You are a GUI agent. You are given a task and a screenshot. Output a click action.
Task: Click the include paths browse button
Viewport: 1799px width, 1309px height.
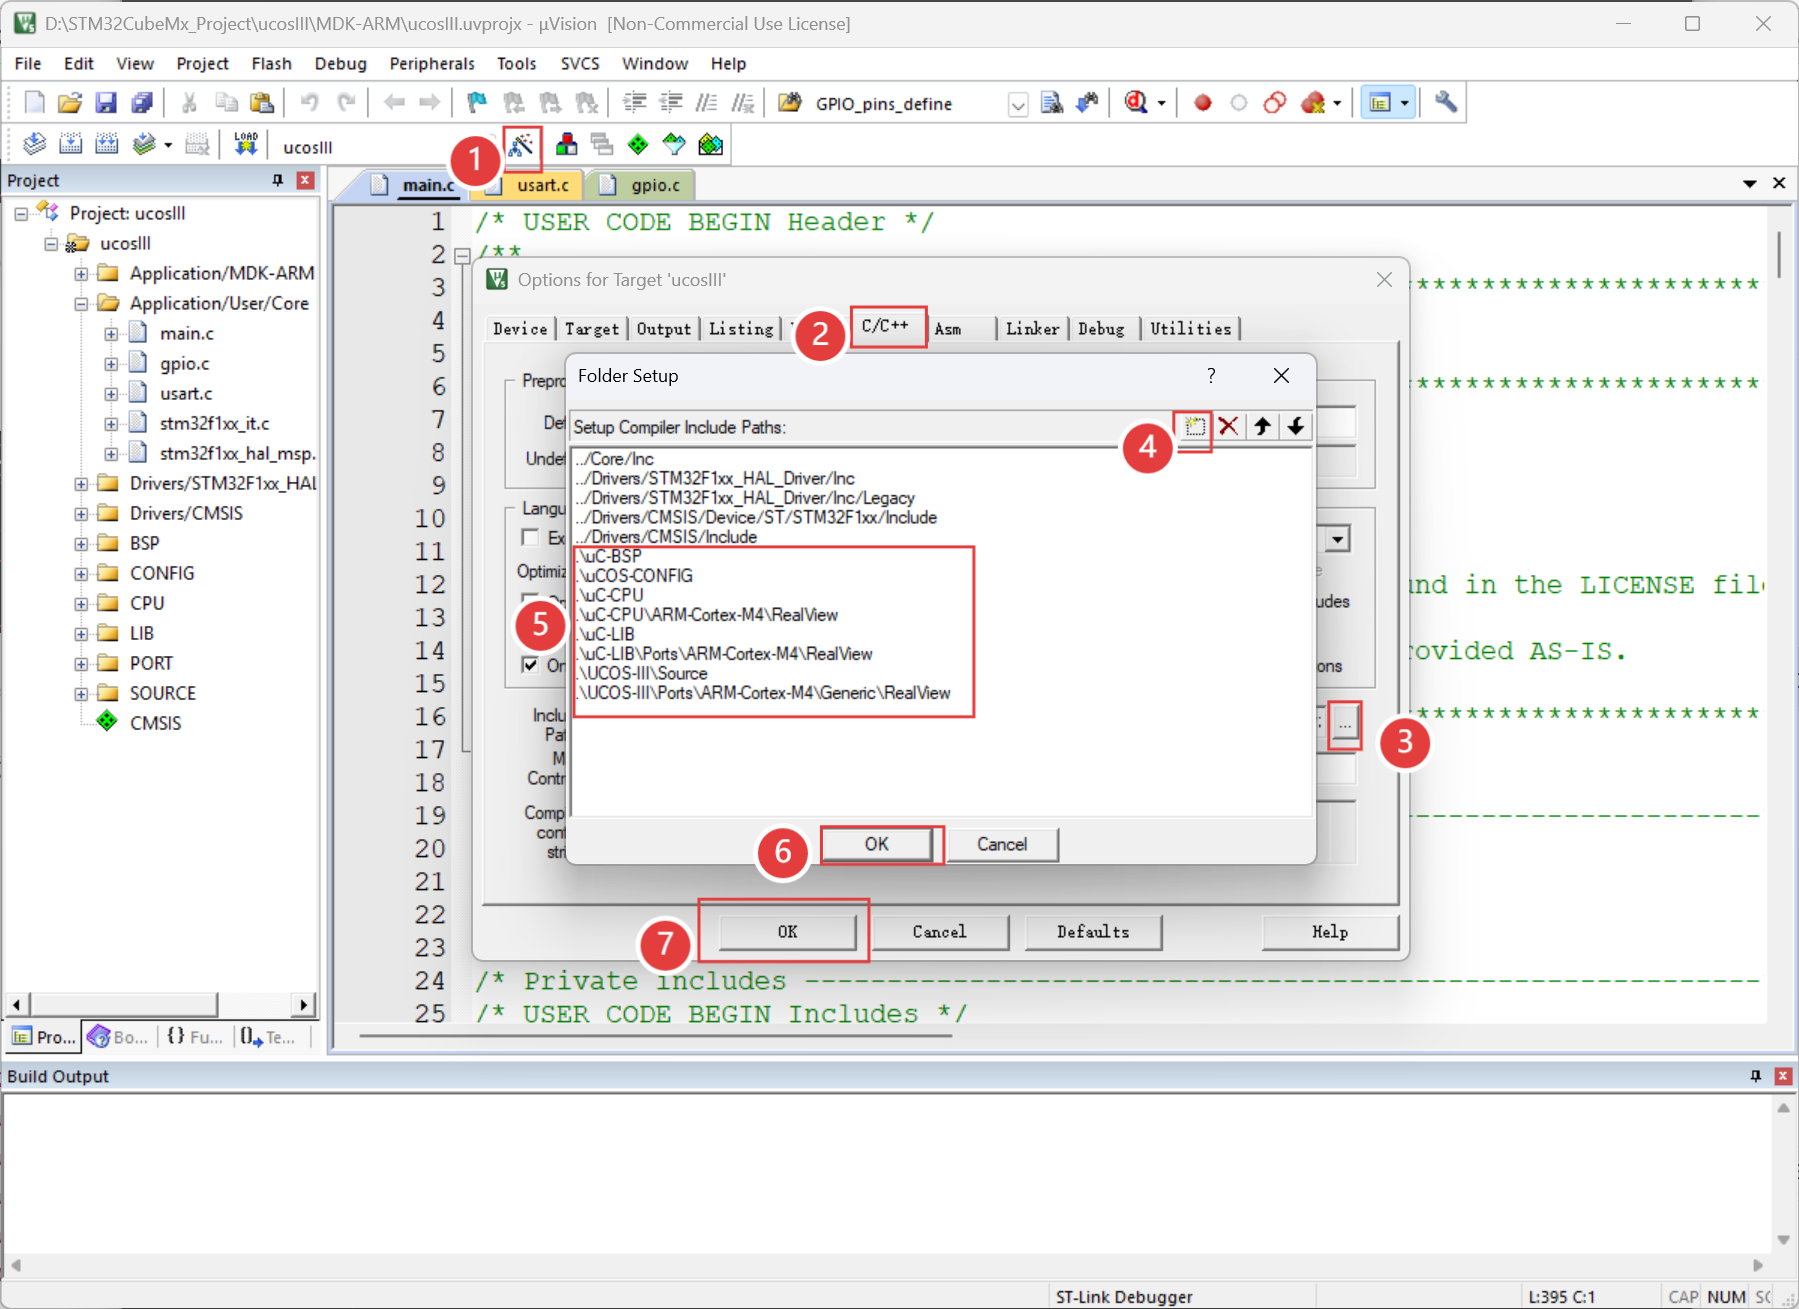tap(1345, 723)
